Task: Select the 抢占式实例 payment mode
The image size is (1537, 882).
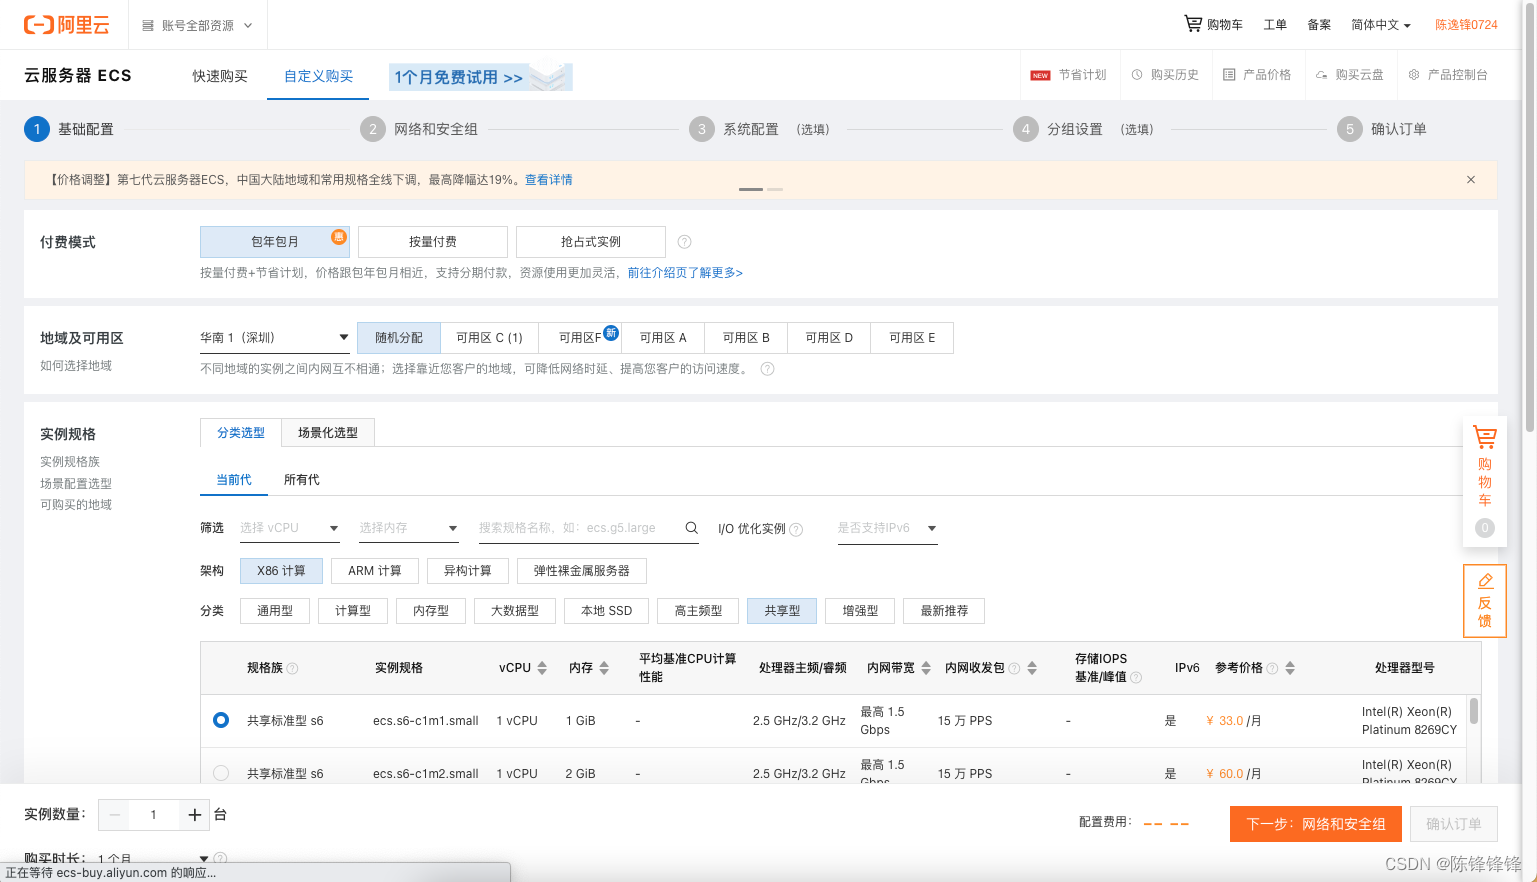Action: 590,241
